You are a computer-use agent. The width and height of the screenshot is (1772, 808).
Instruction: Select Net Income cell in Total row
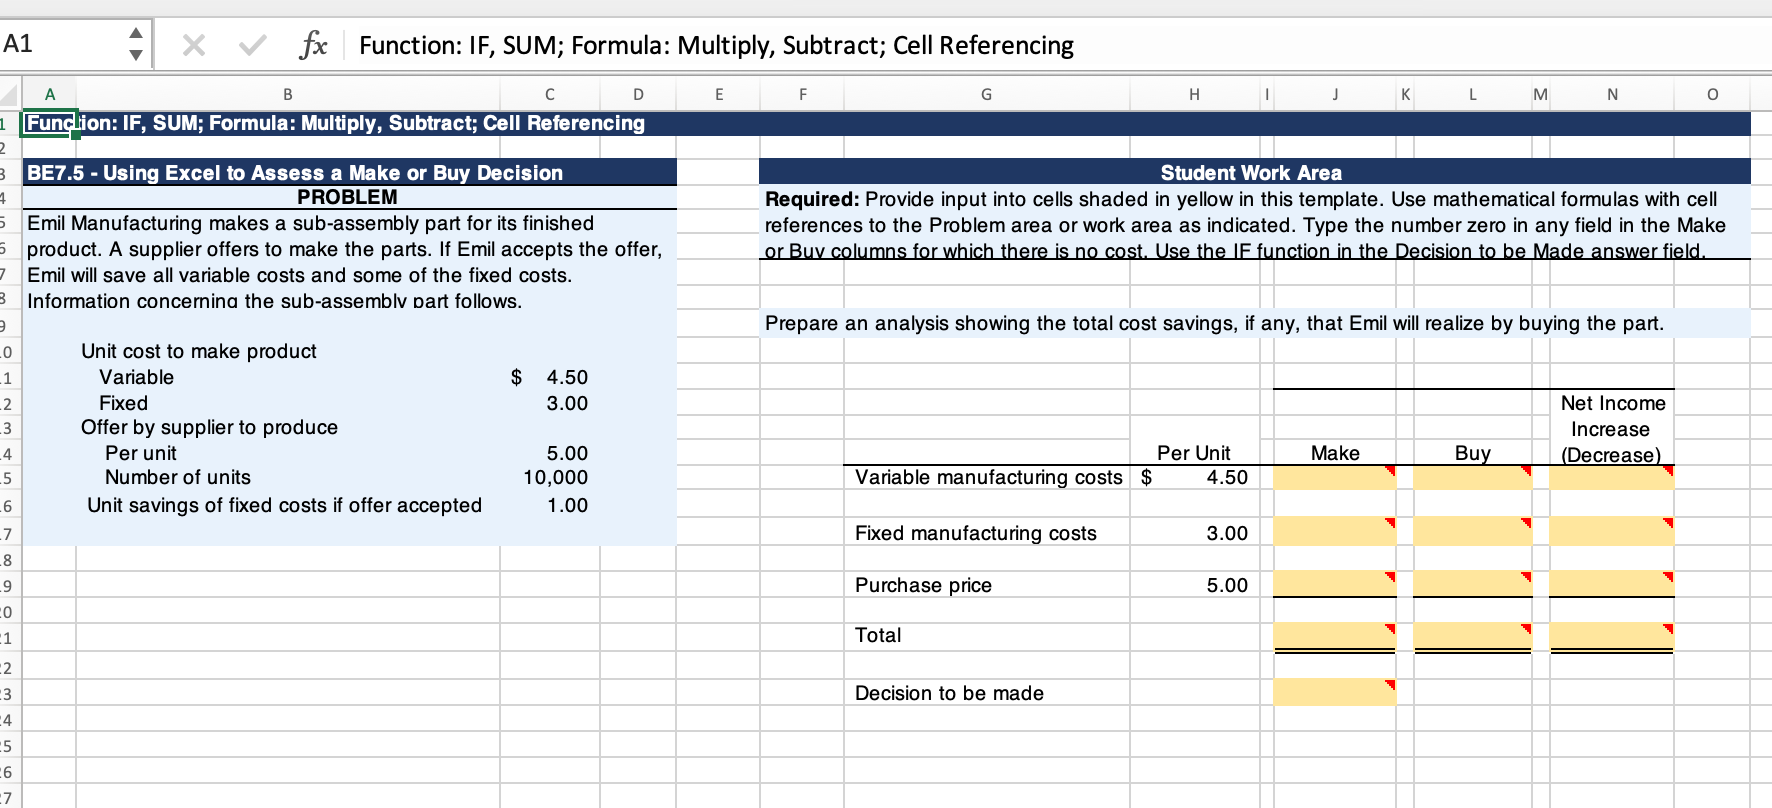pos(1612,636)
